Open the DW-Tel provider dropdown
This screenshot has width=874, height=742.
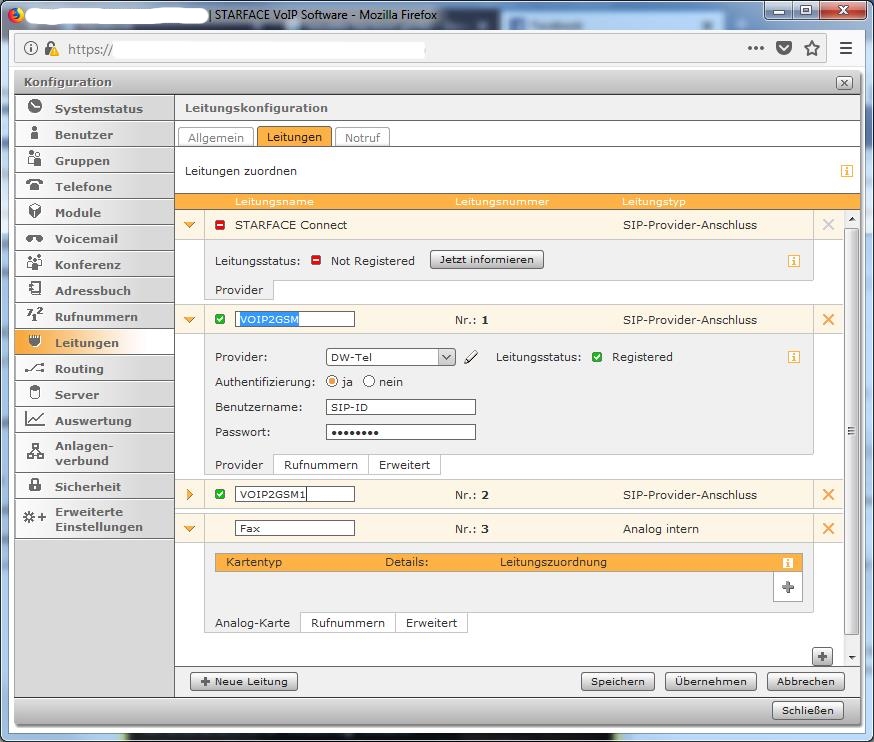tap(446, 357)
